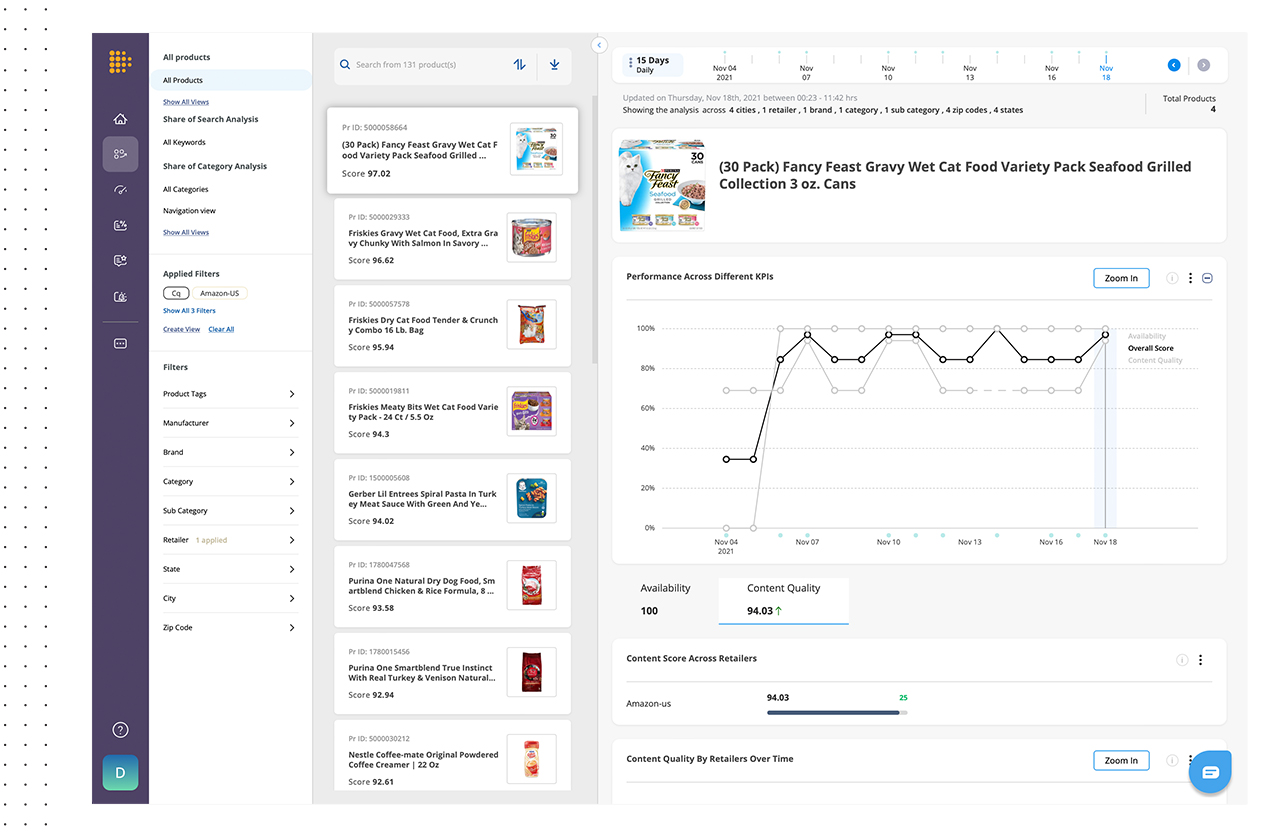Open the pricing monitor sidebar icon

(120, 297)
